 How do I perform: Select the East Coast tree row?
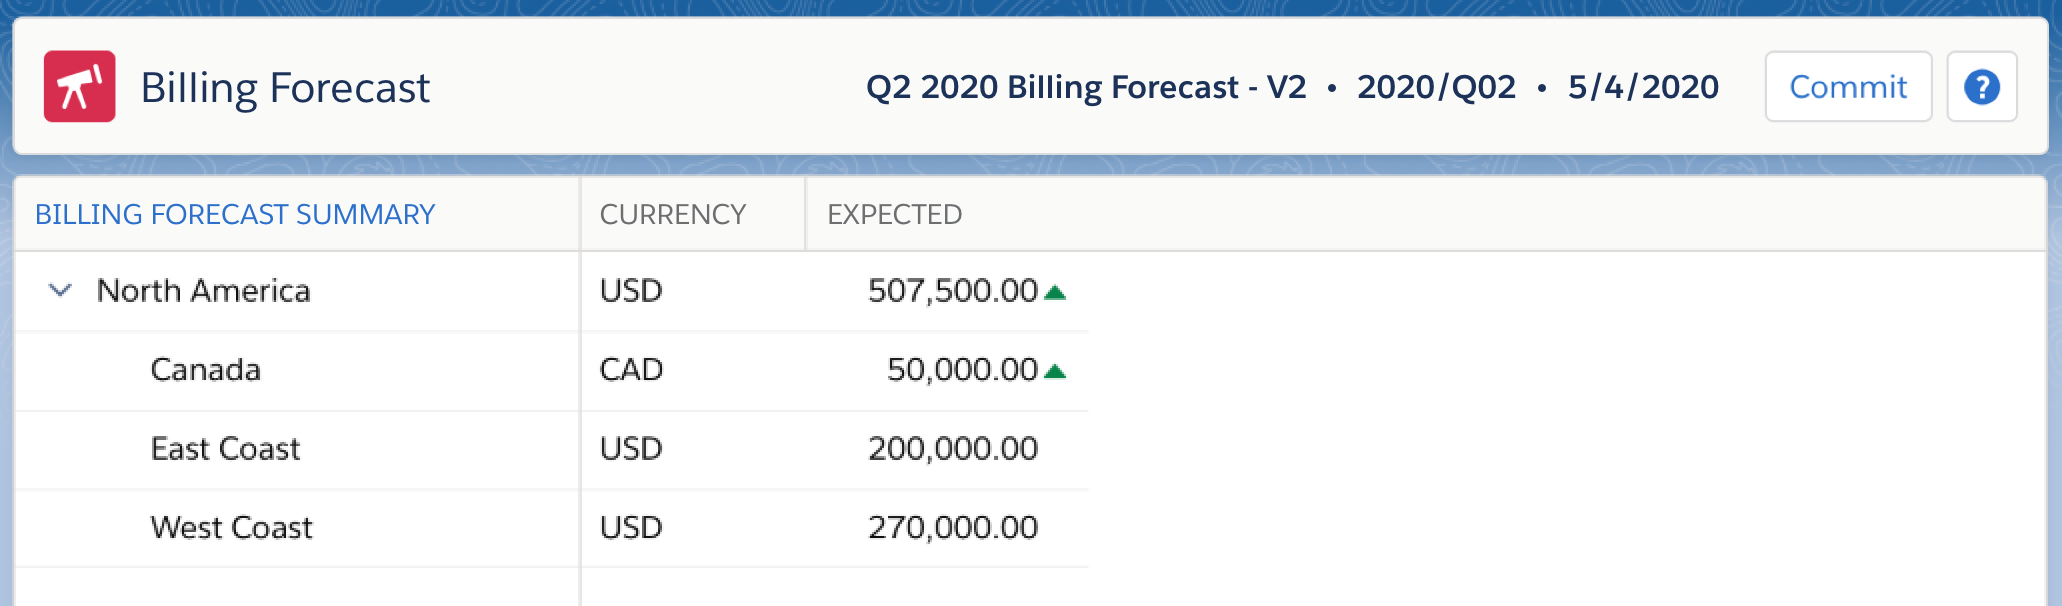coord(225,449)
